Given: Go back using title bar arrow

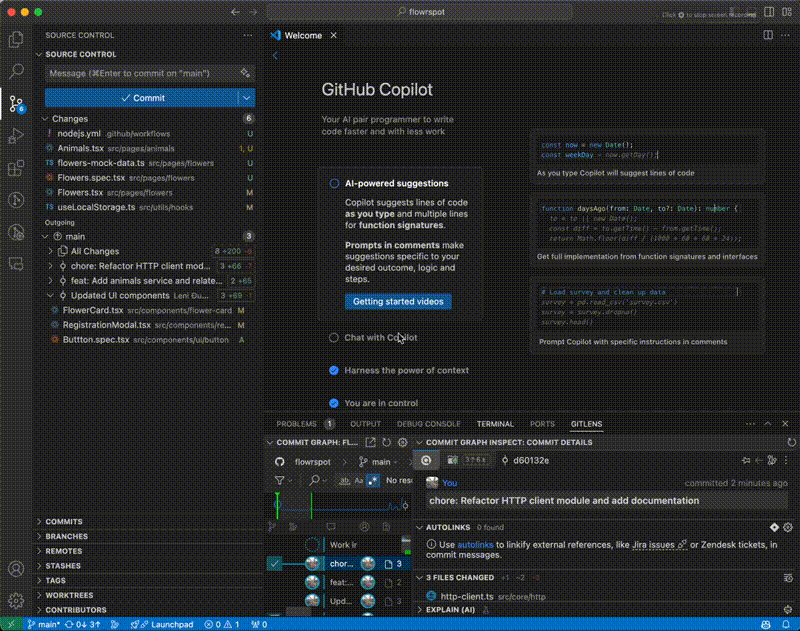Looking at the screenshot, I should pyautogui.click(x=235, y=12).
